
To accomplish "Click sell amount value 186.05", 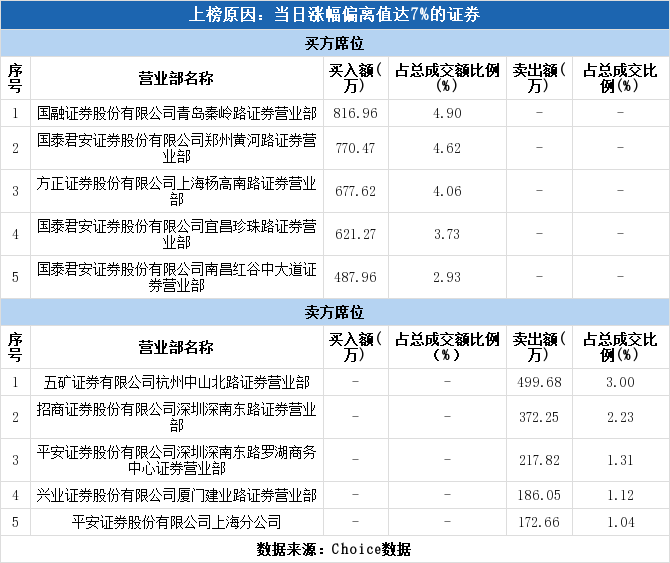I will click(539, 496).
